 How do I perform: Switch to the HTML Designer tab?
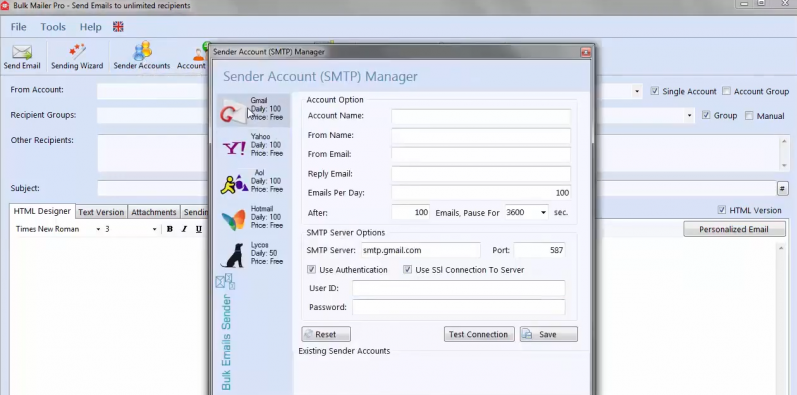pos(42,211)
